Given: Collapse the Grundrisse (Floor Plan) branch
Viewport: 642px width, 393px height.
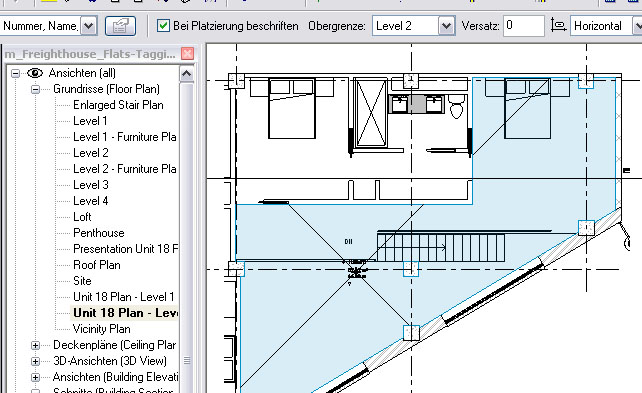Looking at the screenshot, I should pos(36,89).
